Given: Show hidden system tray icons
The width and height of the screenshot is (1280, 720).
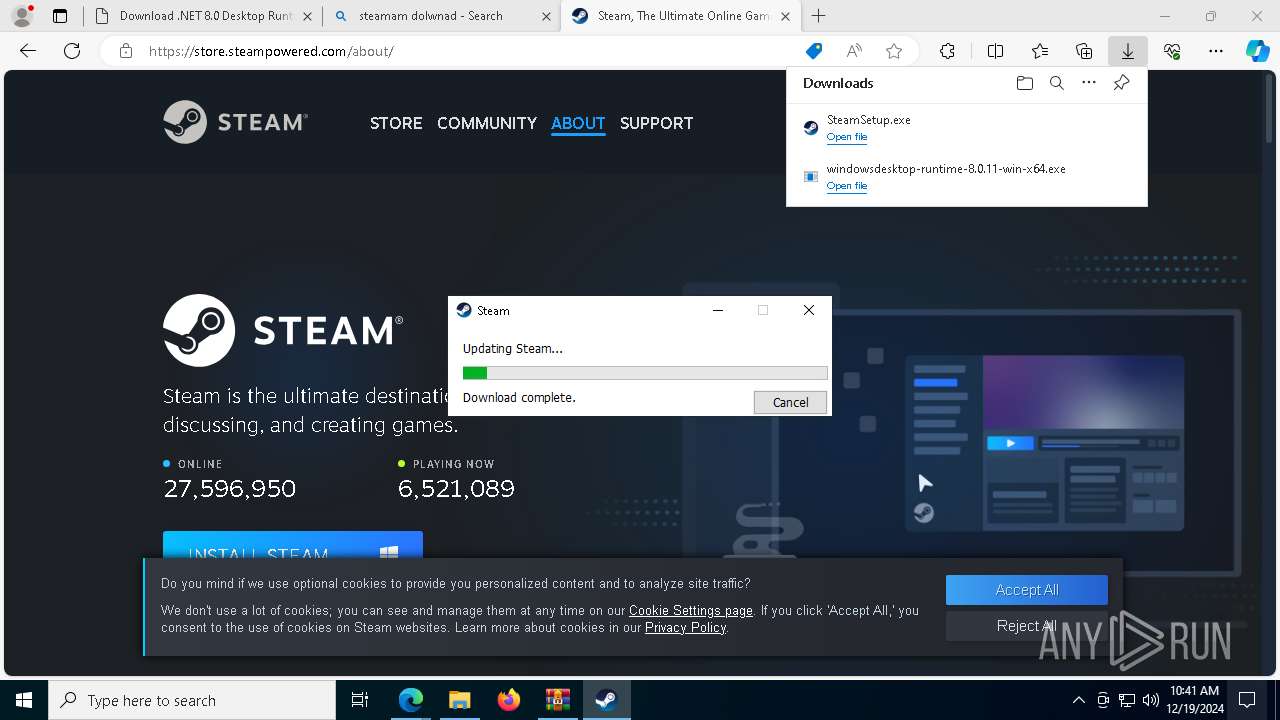Looking at the screenshot, I should (x=1078, y=700).
